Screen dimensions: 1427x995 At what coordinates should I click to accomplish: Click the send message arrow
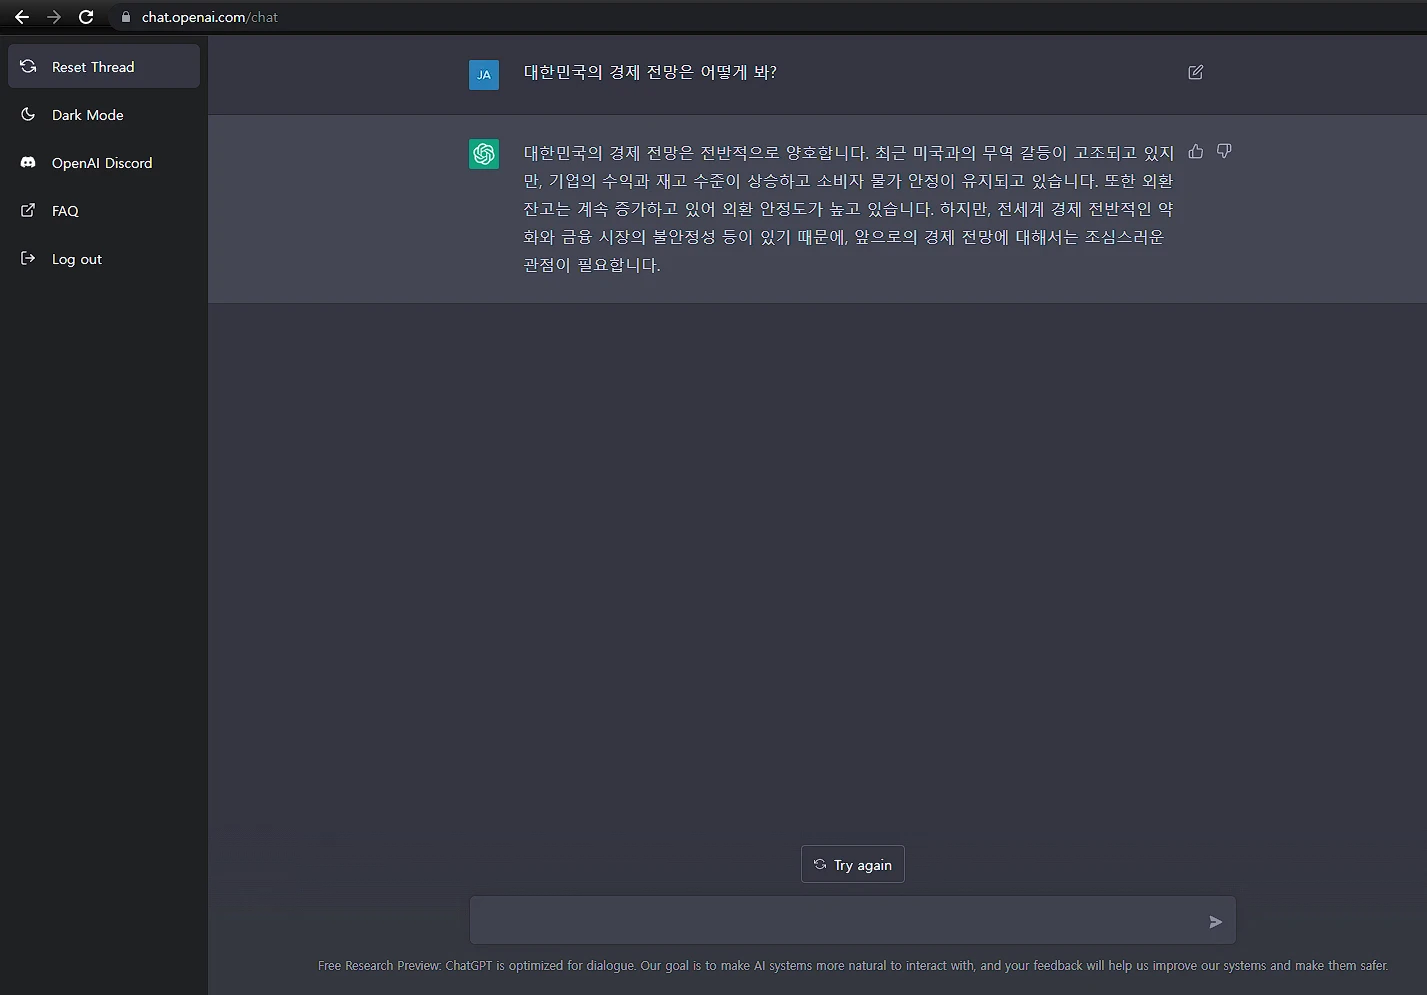(1216, 922)
